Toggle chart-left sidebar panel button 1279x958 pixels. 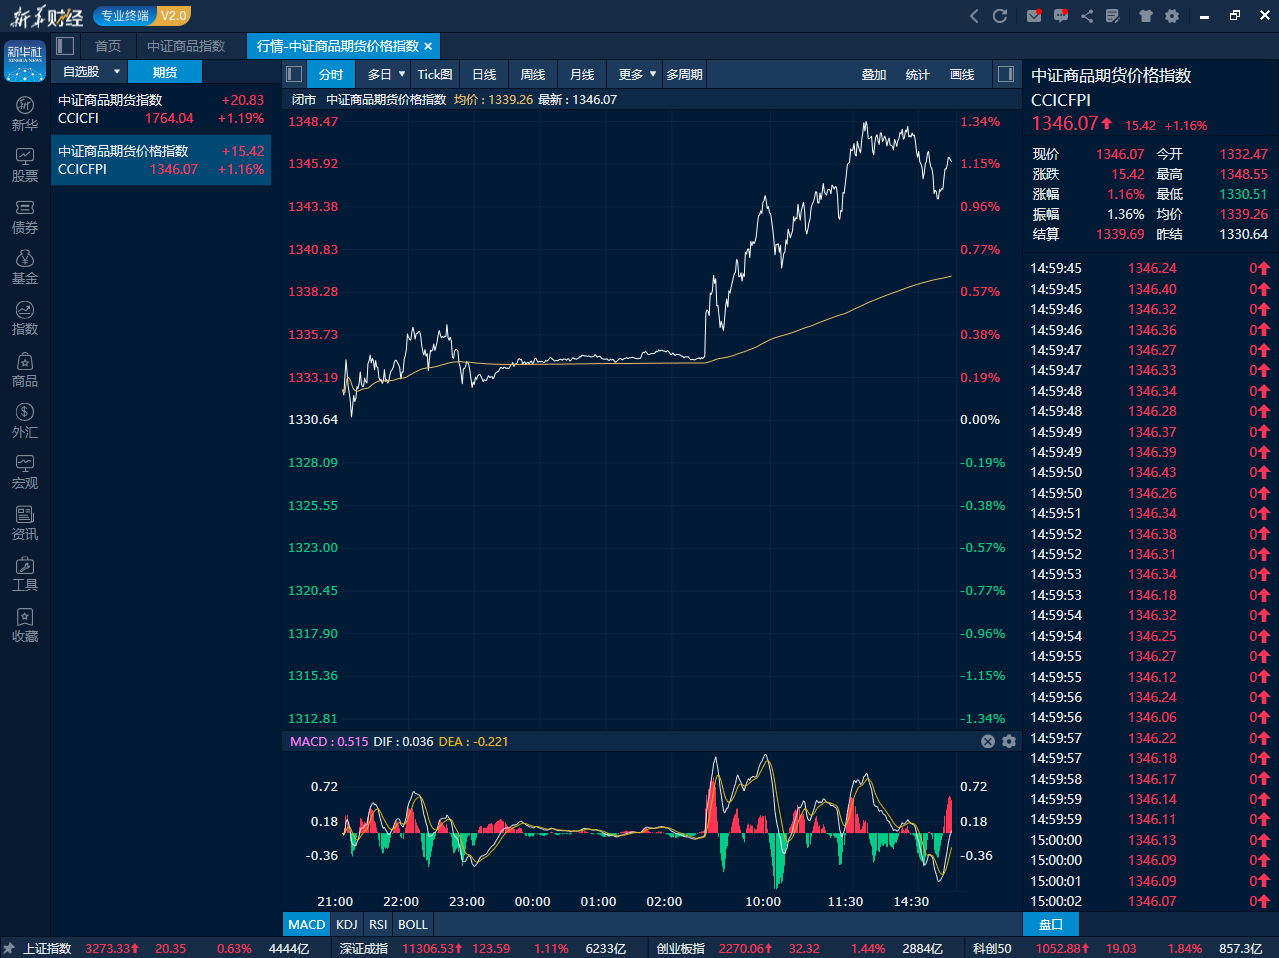tap(294, 74)
